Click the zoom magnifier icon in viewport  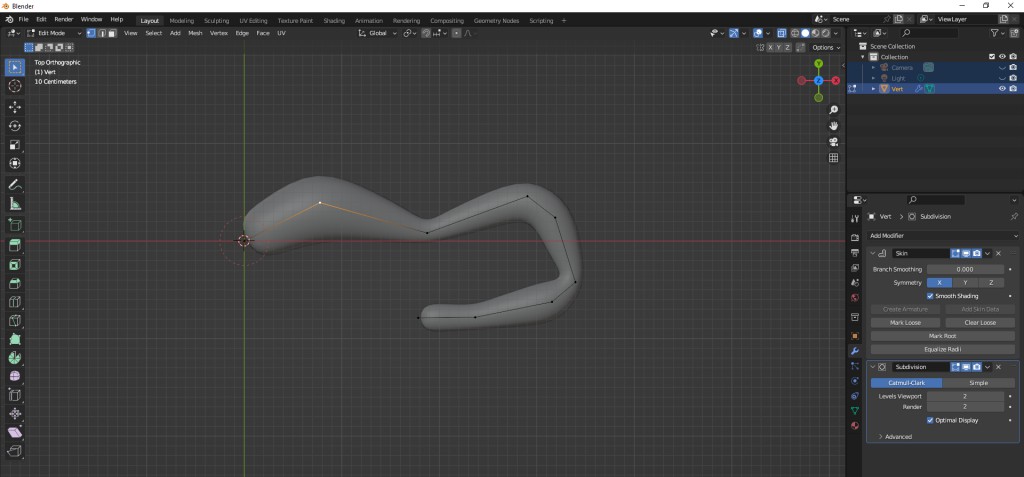[x=833, y=109]
